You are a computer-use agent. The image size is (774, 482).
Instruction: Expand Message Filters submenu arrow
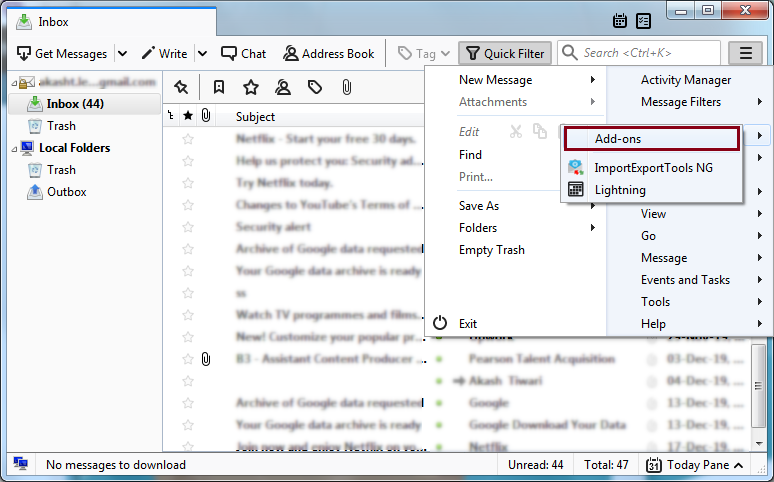pyautogui.click(x=760, y=102)
